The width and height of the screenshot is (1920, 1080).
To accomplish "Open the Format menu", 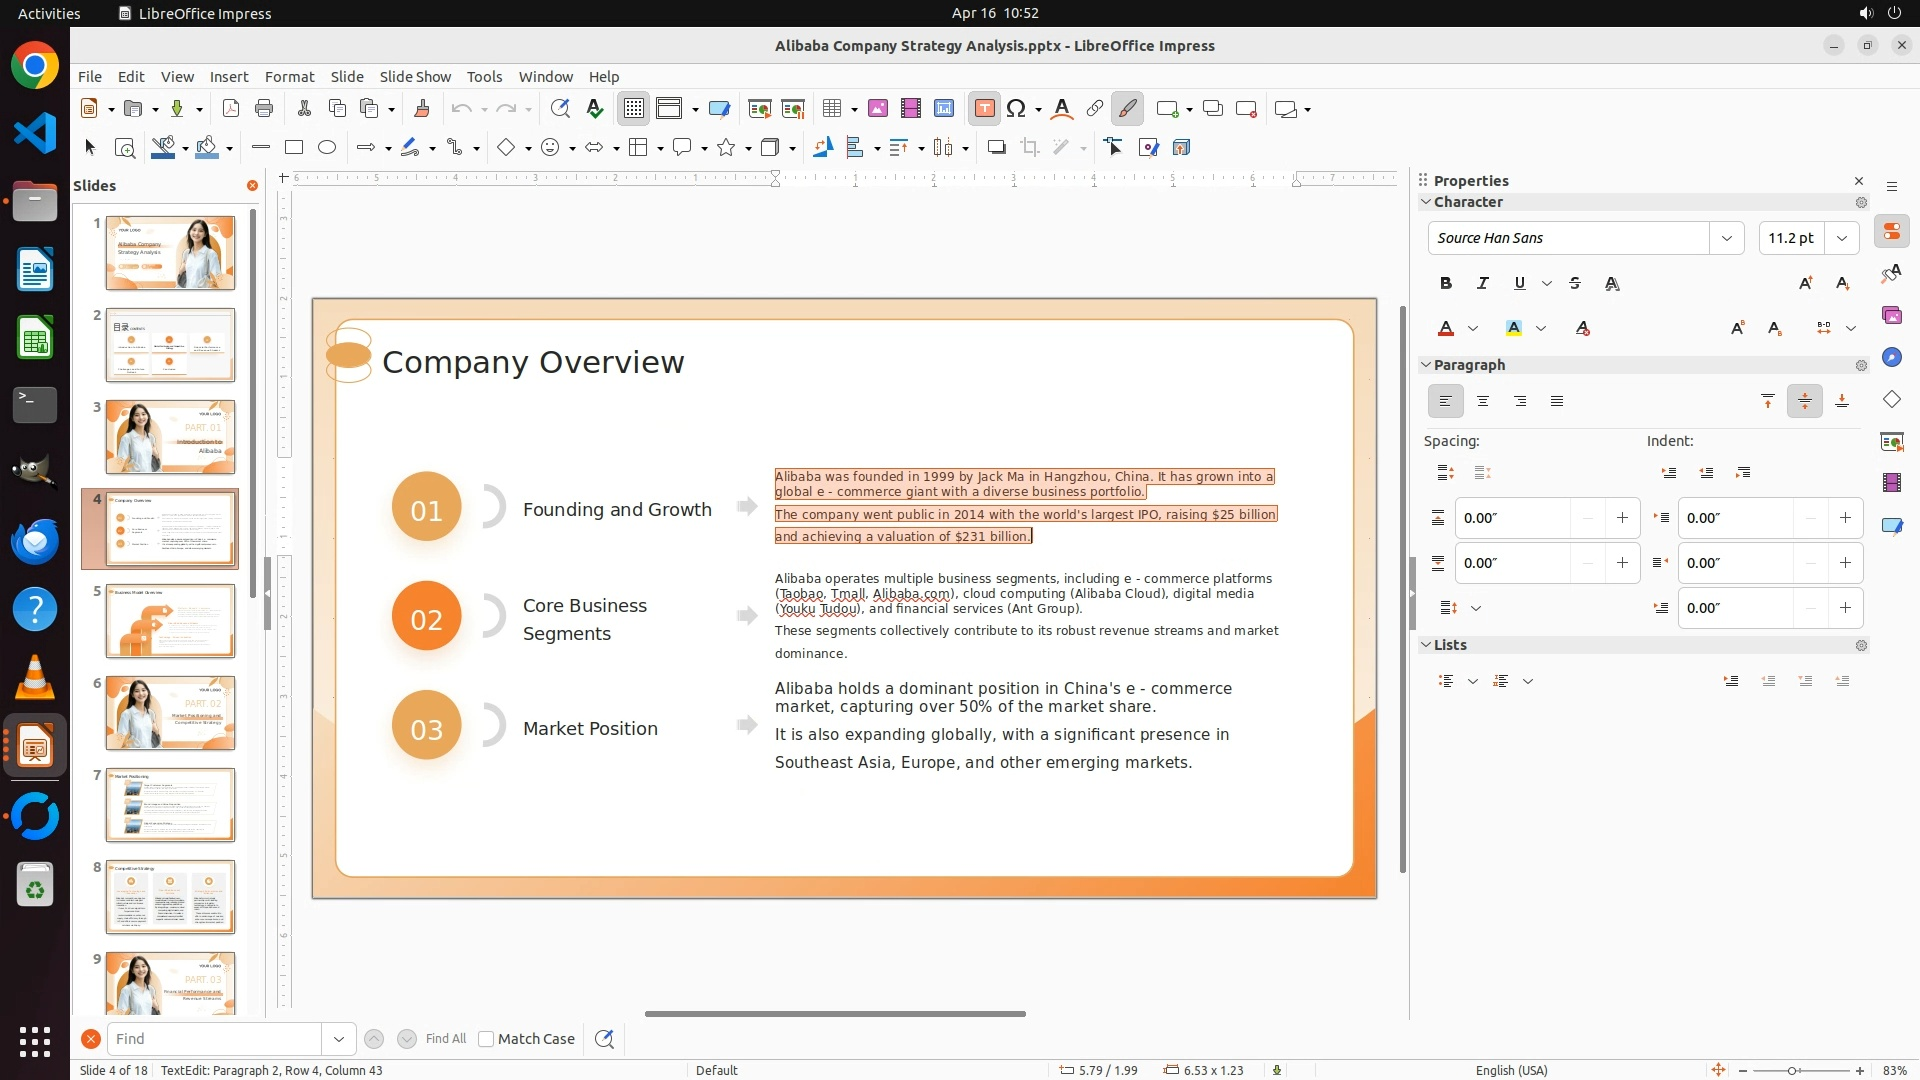I will click(289, 77).
